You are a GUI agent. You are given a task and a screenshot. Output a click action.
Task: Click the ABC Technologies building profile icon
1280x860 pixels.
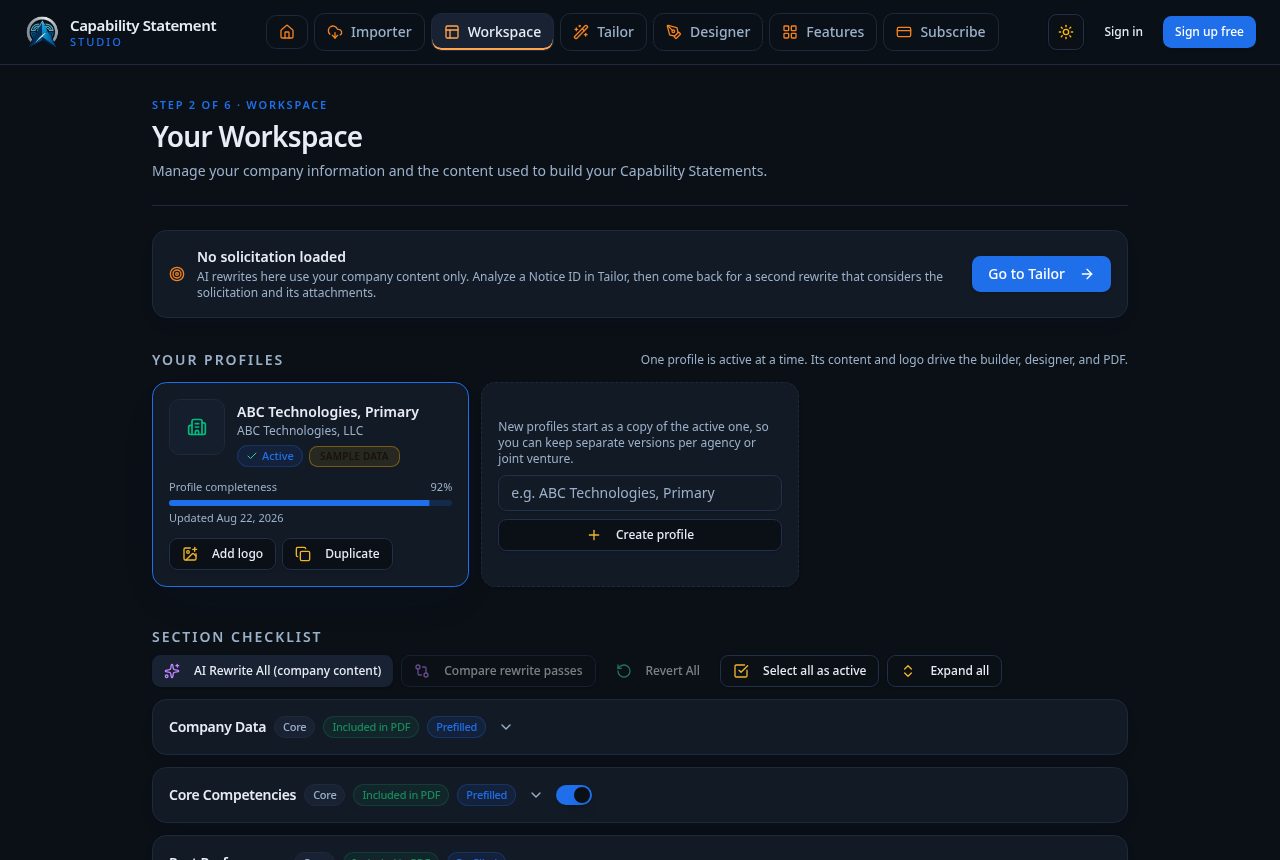pyautogui.click(x=197, y=427)
